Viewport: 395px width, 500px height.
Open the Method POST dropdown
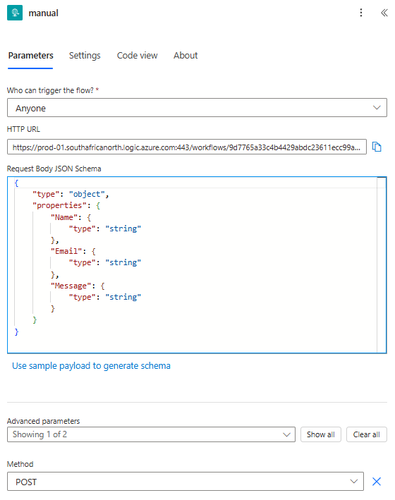pos(185,481)
